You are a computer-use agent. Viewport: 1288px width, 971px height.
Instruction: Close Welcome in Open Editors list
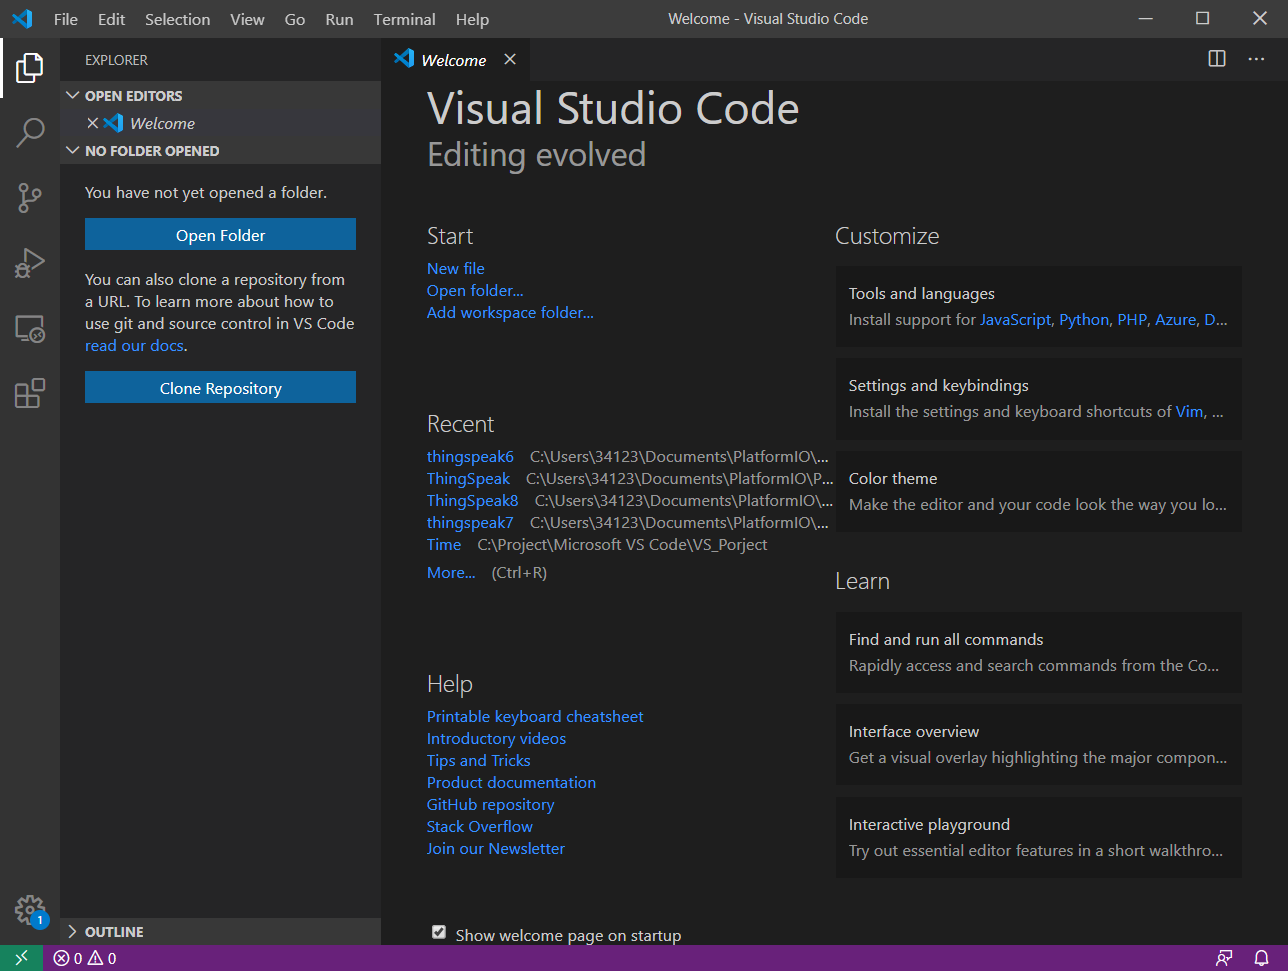pyautogui.click(x=93, y=123)
